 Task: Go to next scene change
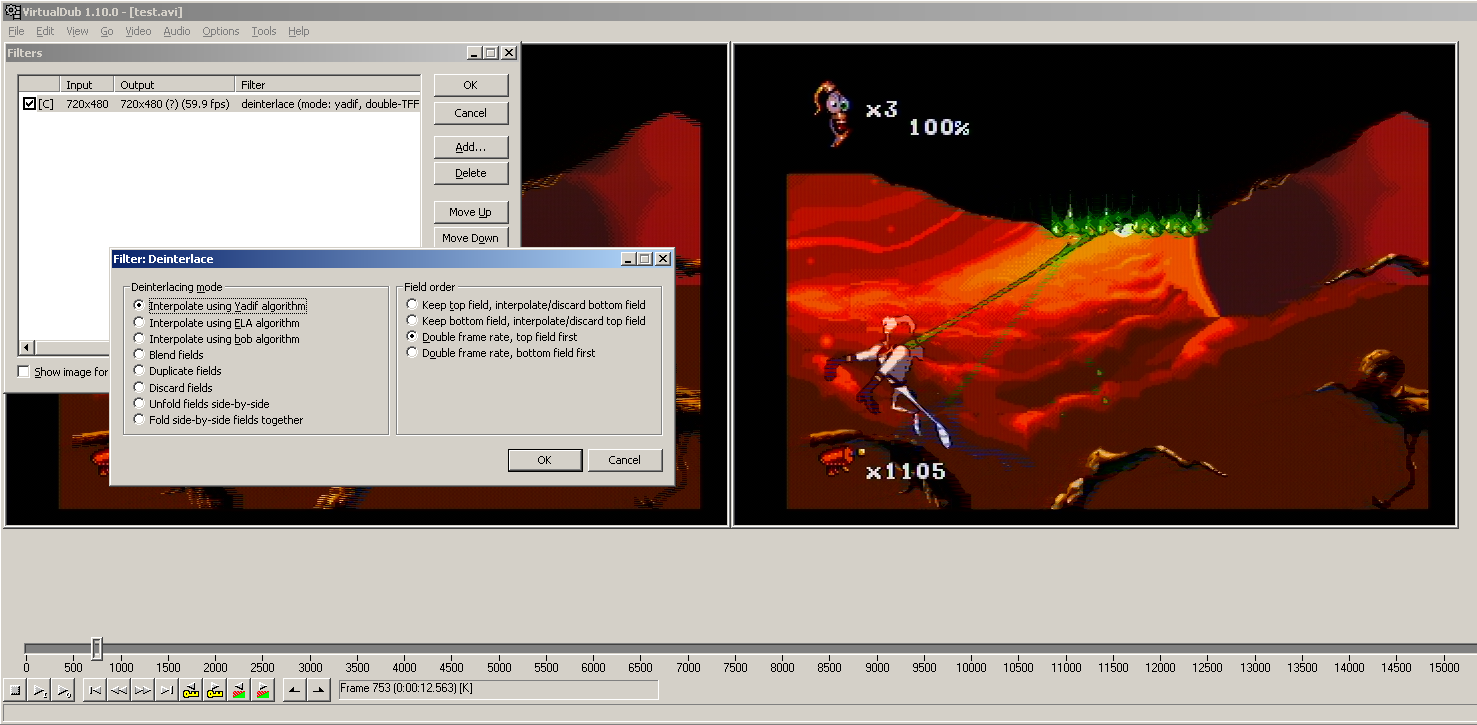(x=263, y=690)
